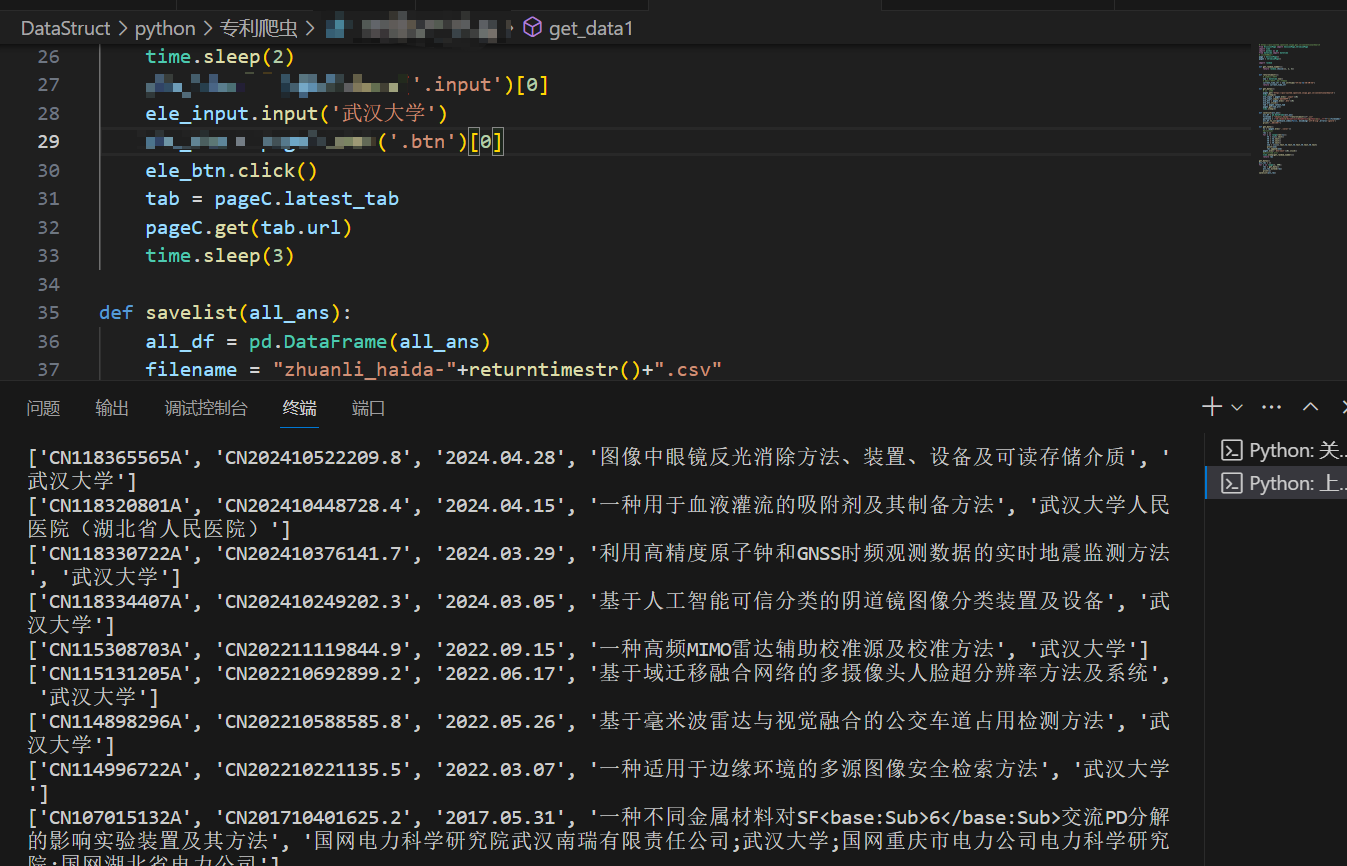
Task: Open the launch profile dropdown beside the plus
Action: (x=1237, y=408)
